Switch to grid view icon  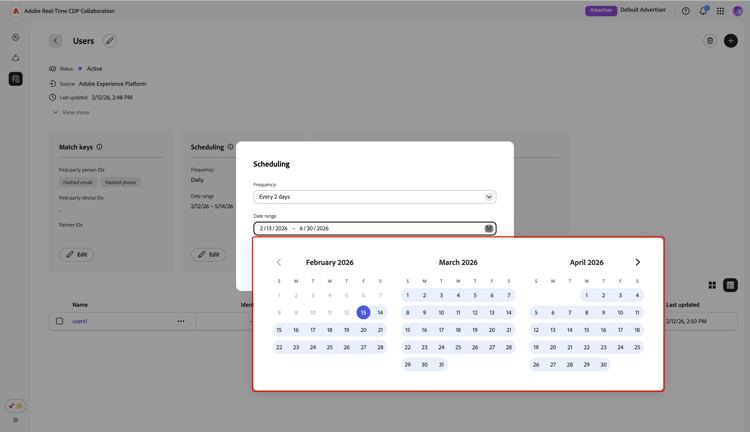pos(712,285)
